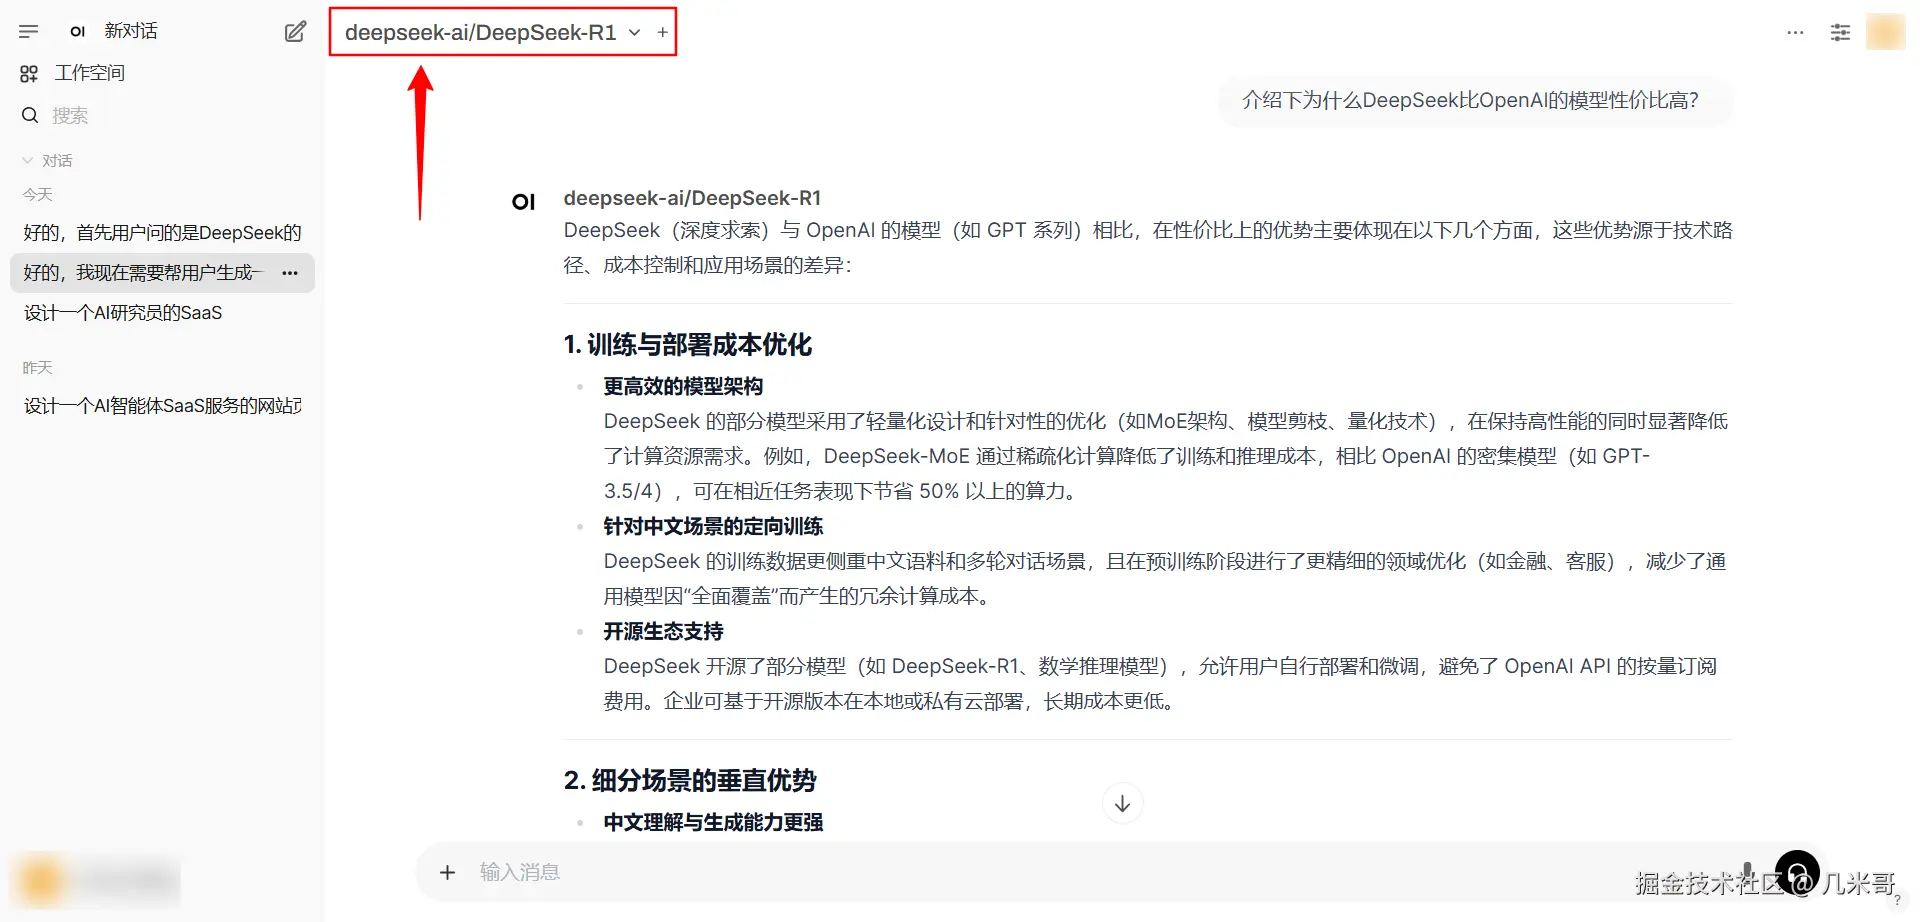The height and width of the screenshot is (922, 1920).
Task: Open the 工作空间 workspace icon
Action: [28, 72]
